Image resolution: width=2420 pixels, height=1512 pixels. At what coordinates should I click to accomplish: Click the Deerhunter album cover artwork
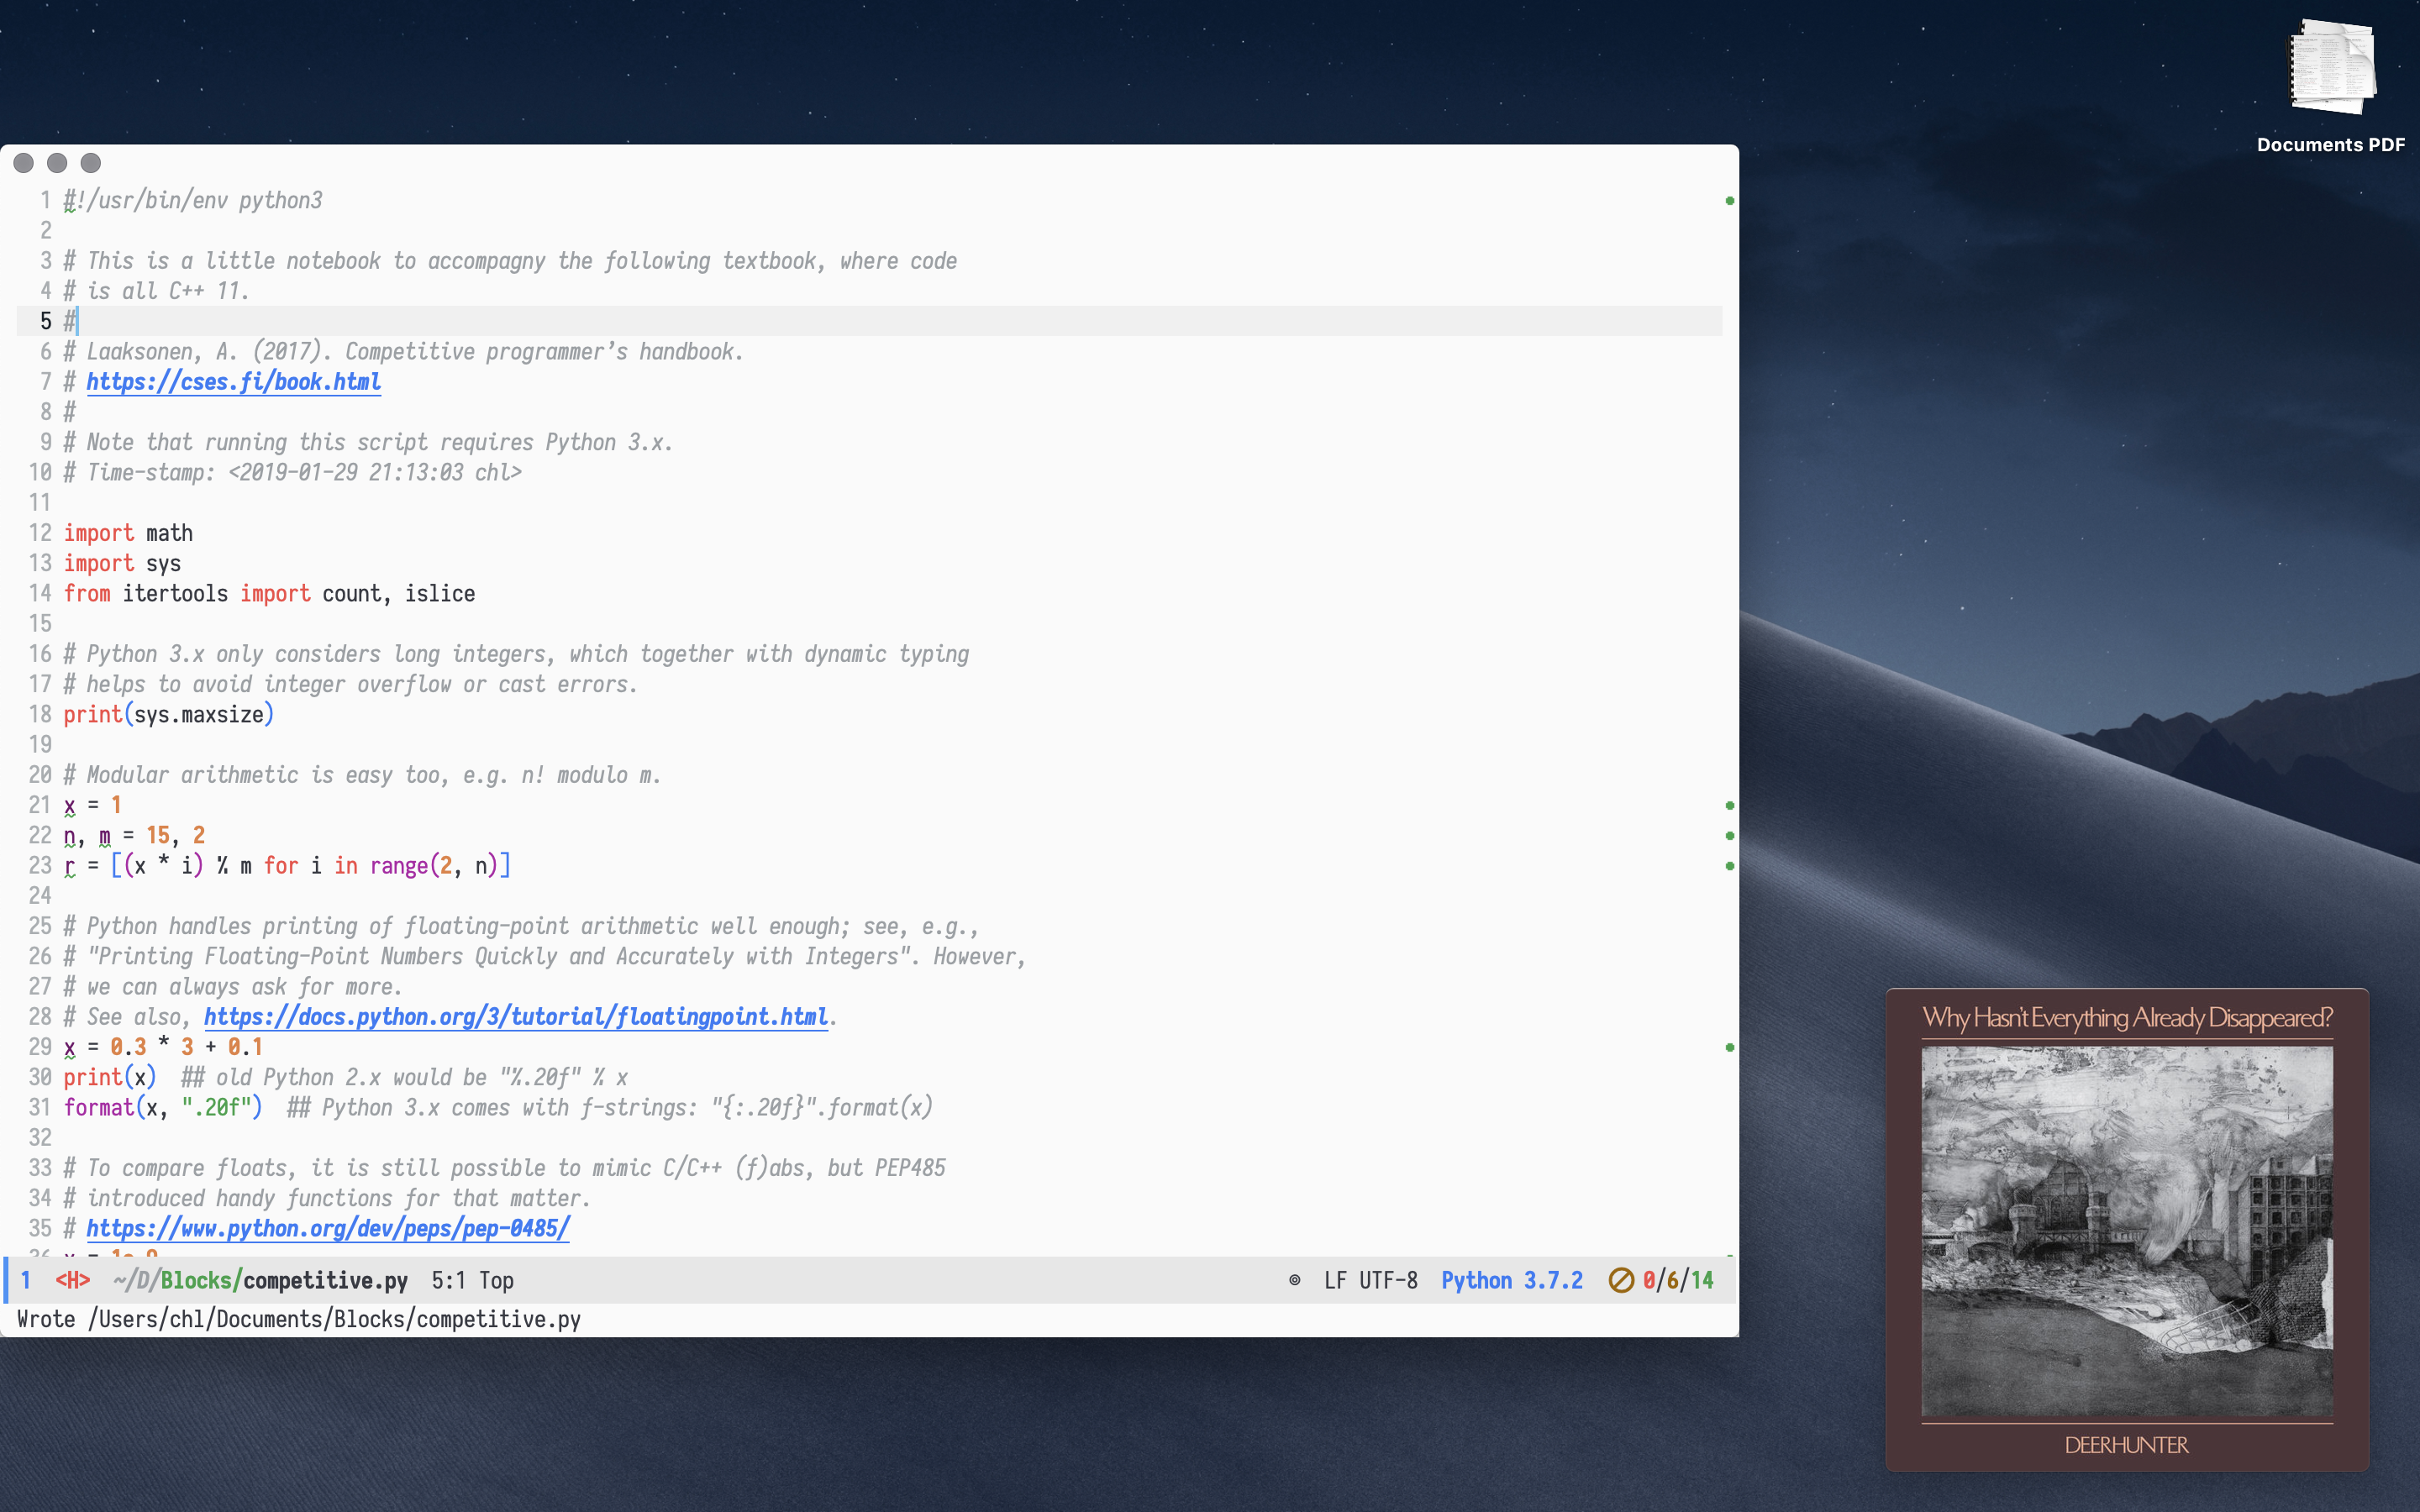tap(2126, 1230)
